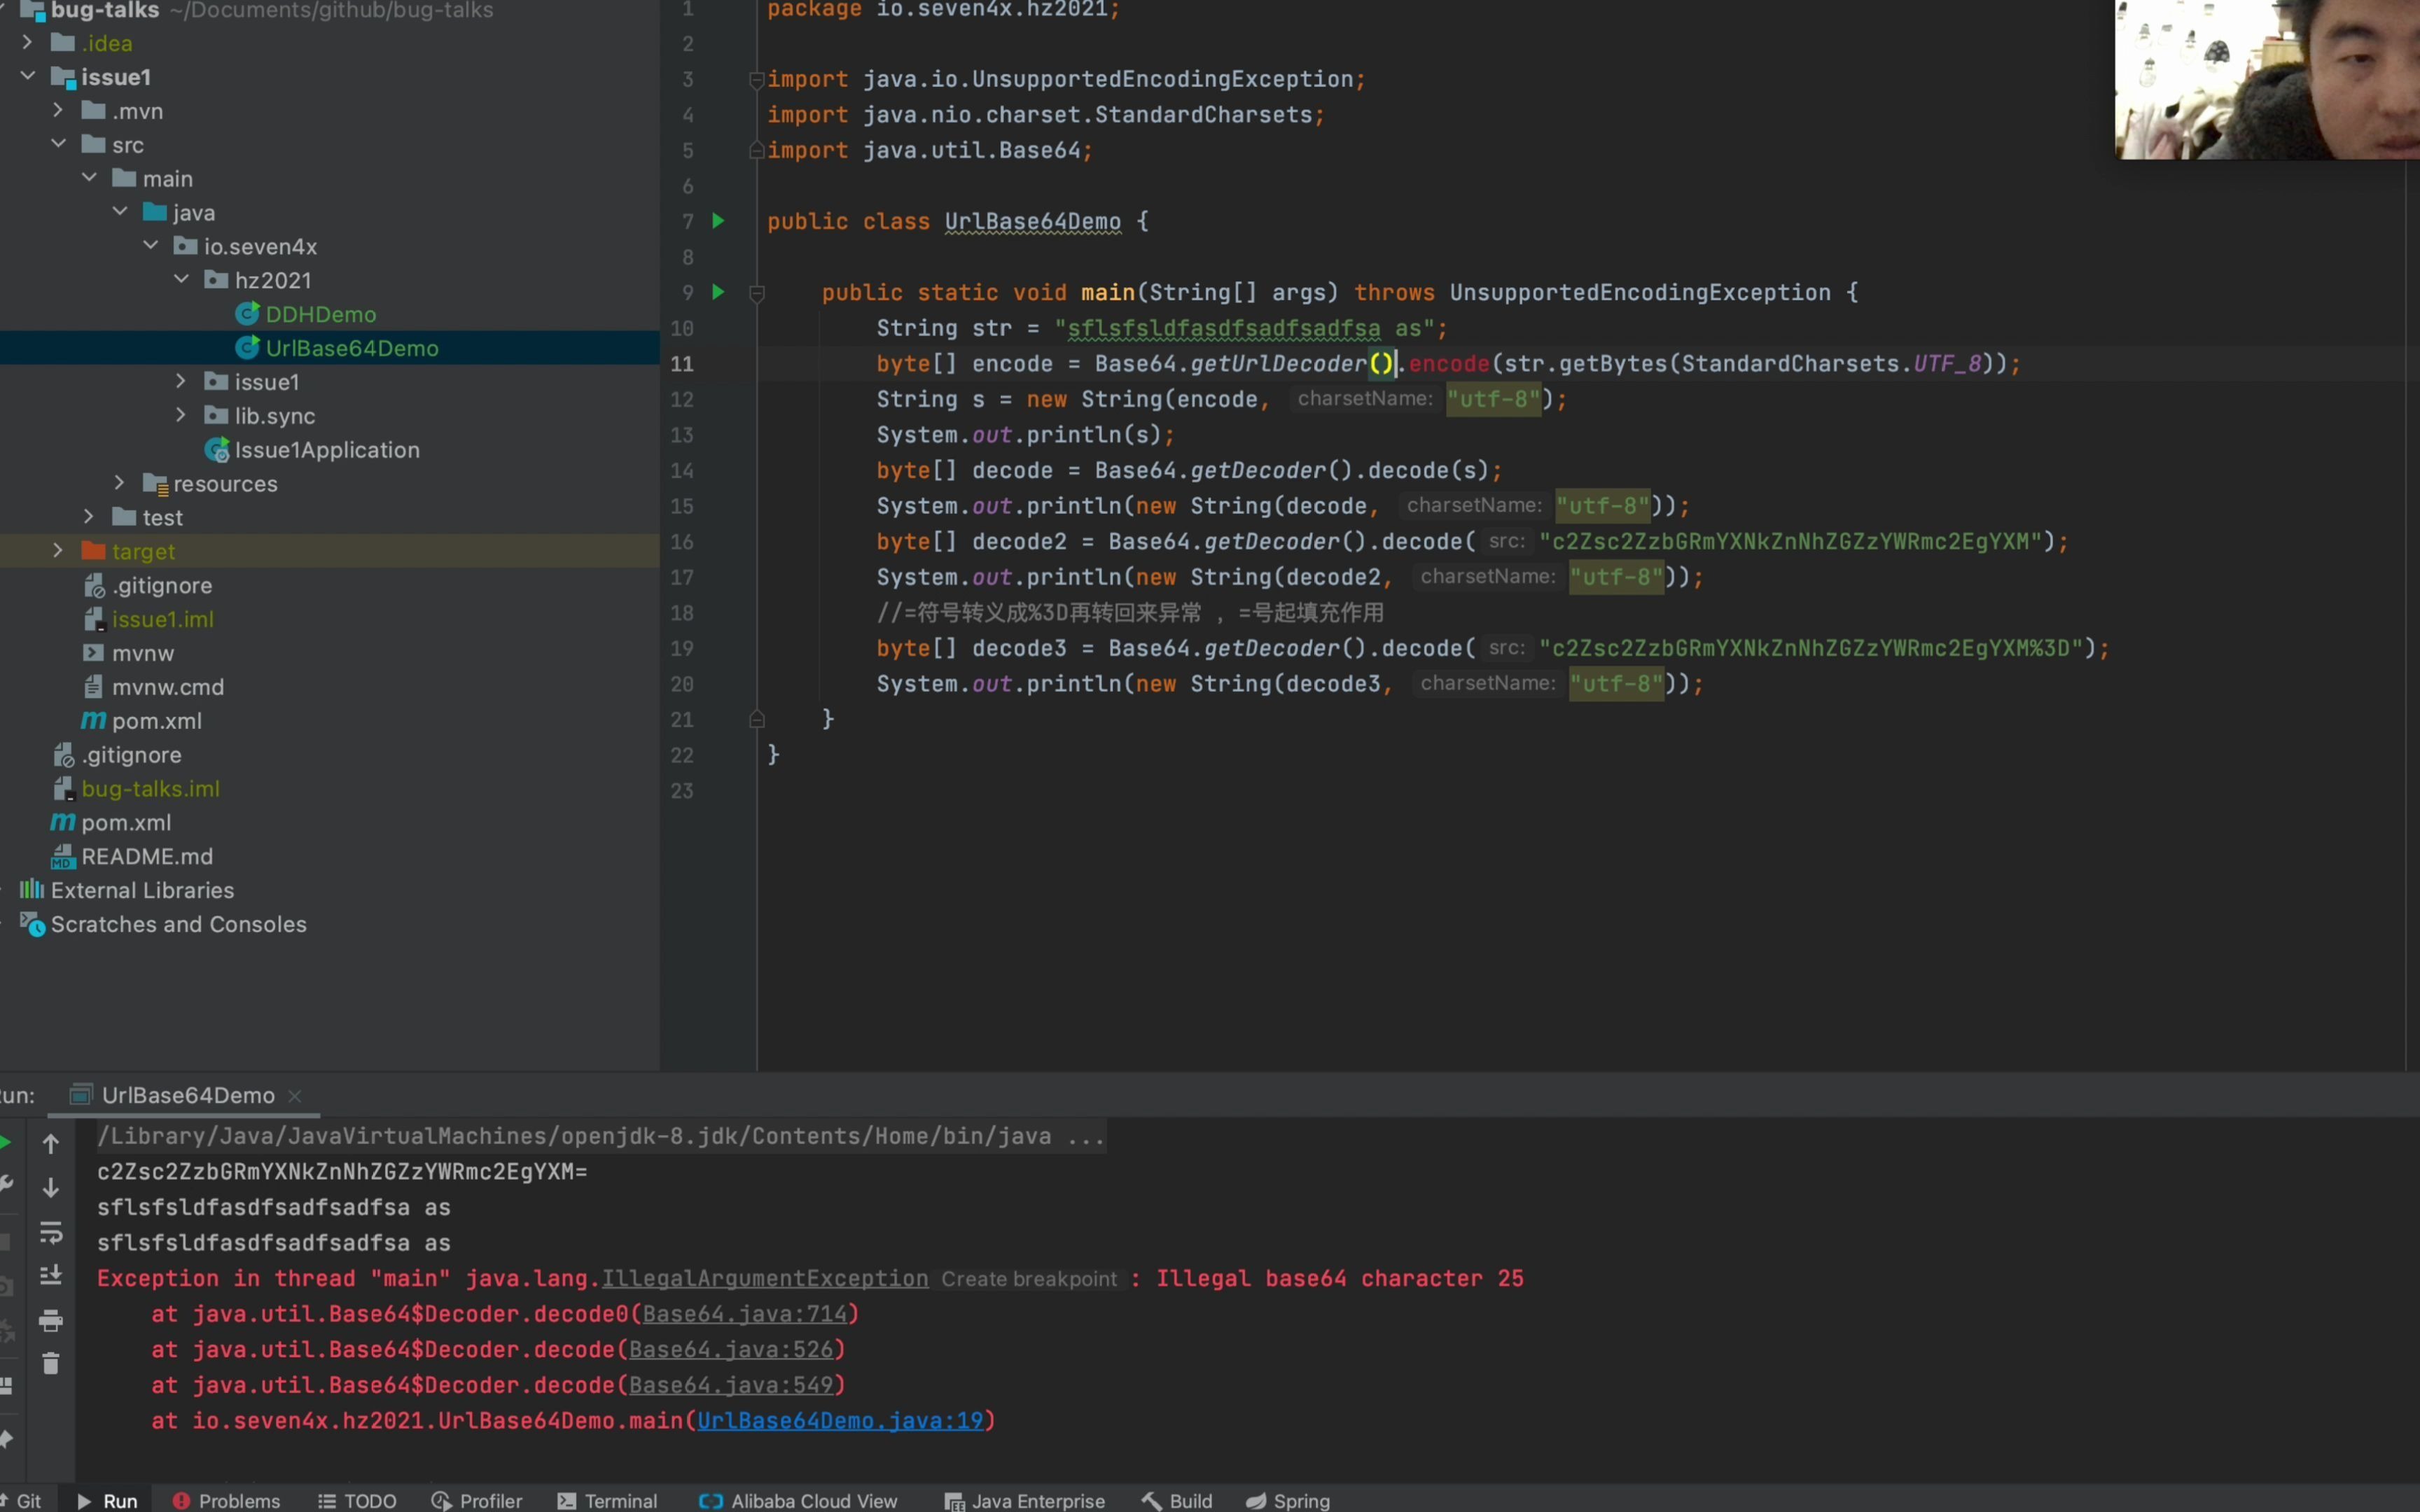Click the print icon in run console
The width and height of the screenshot is (2420, 1512).
click(51, 1320)
